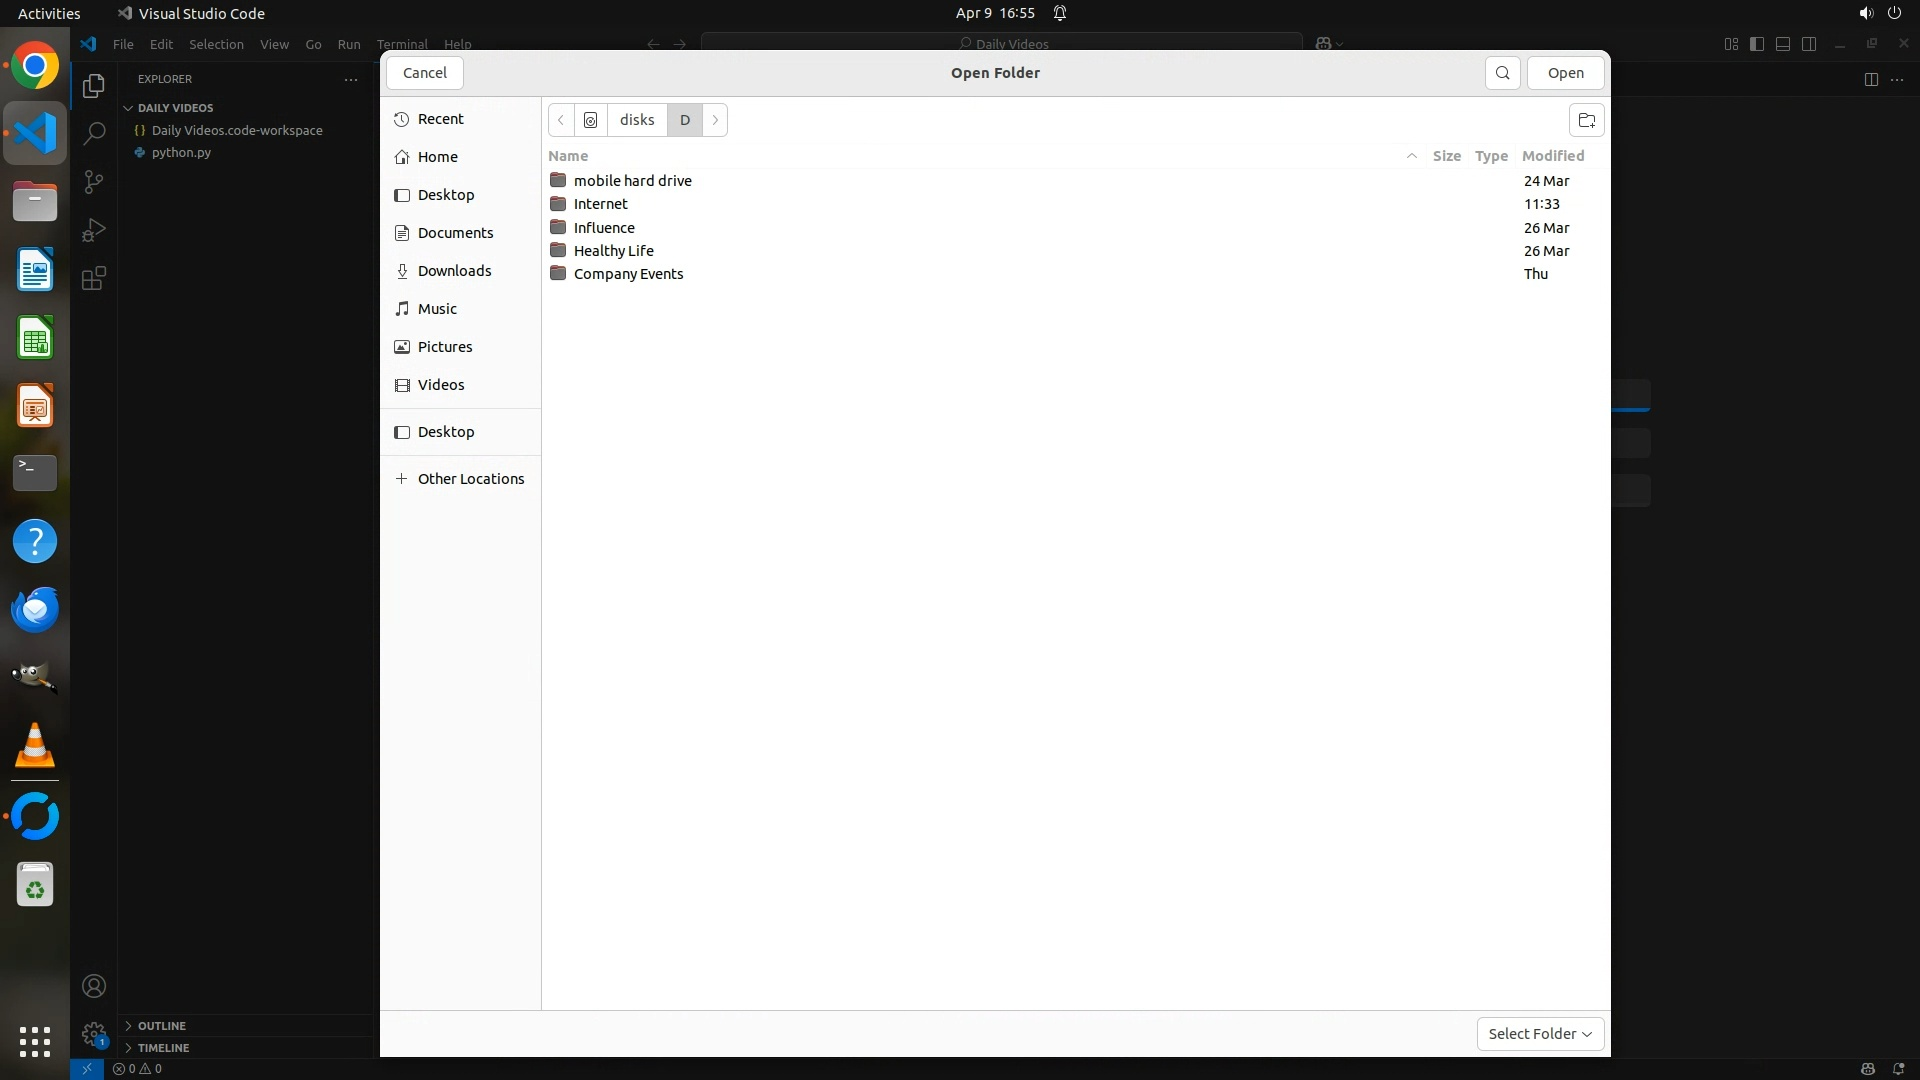Open the Source Control view icon

[x=94, y=182]
